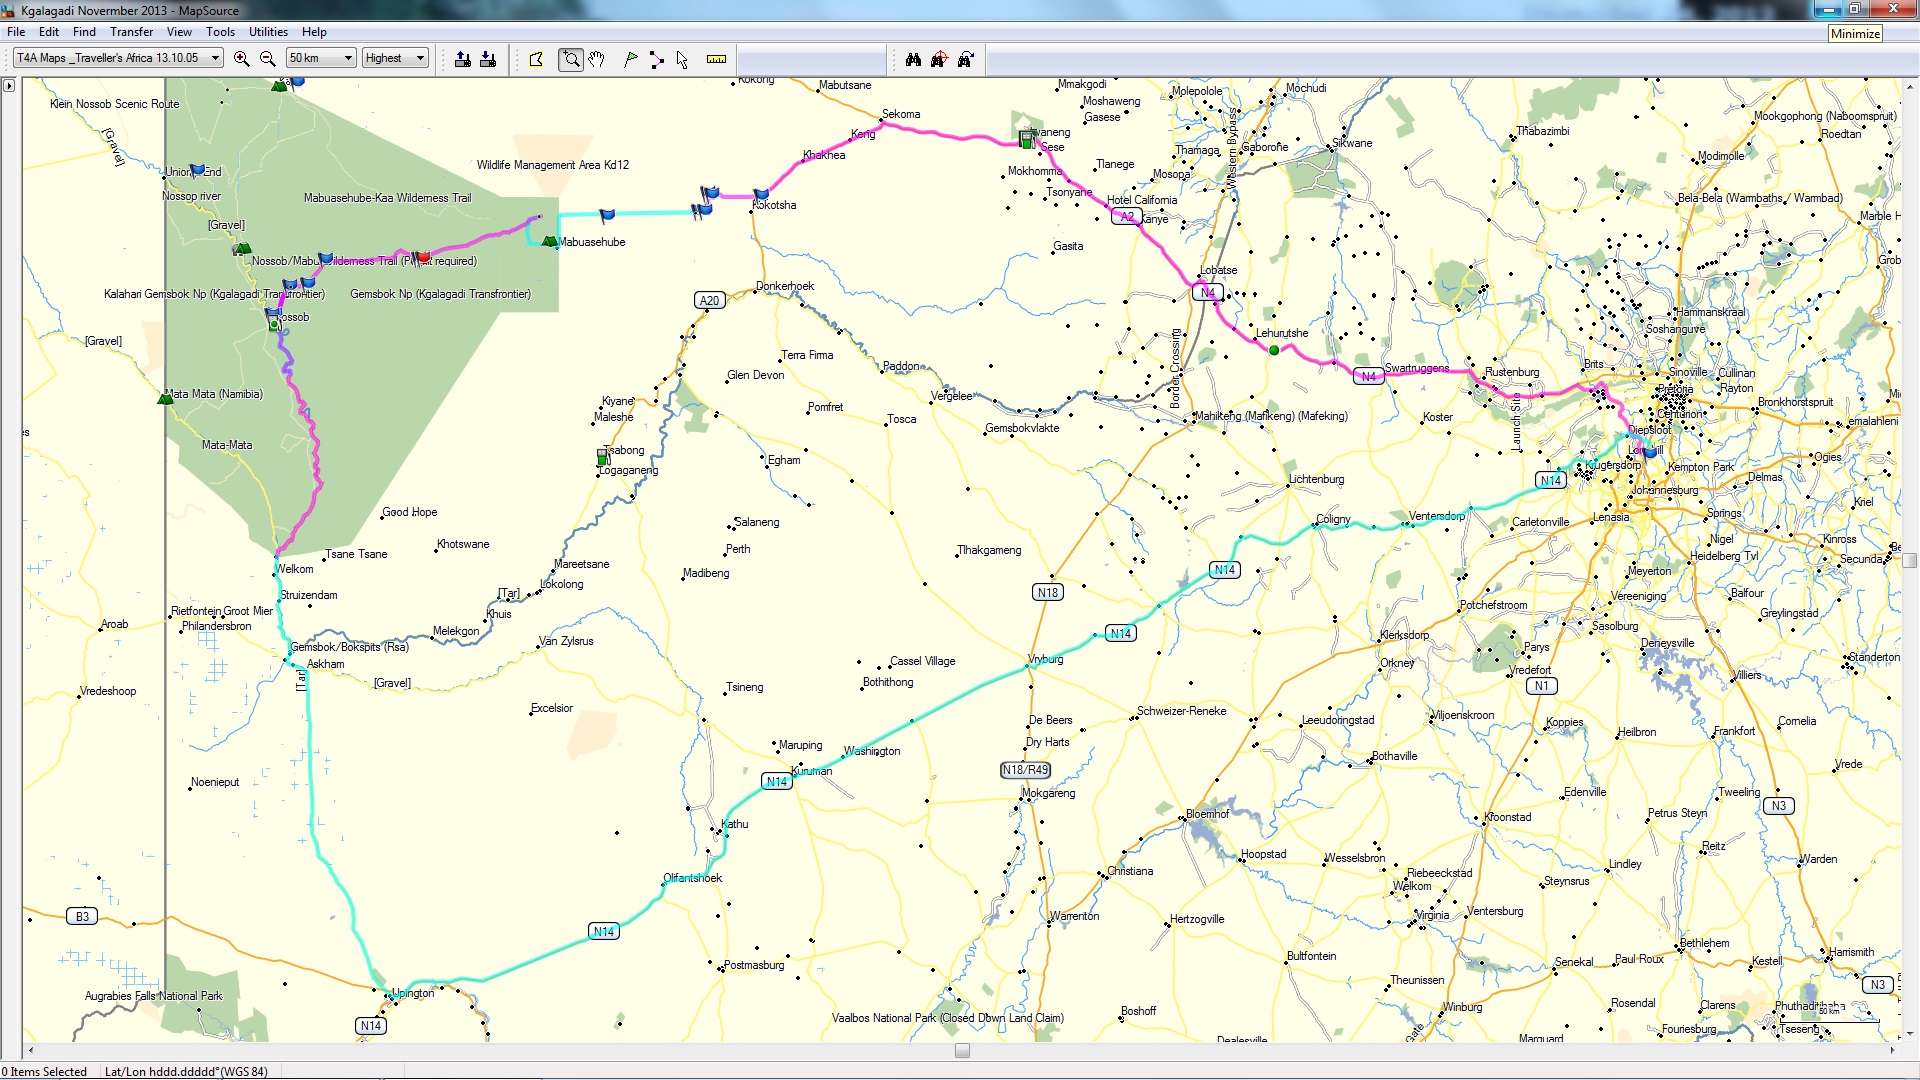
Task: Open the Transfer menu
Action: 131,32
